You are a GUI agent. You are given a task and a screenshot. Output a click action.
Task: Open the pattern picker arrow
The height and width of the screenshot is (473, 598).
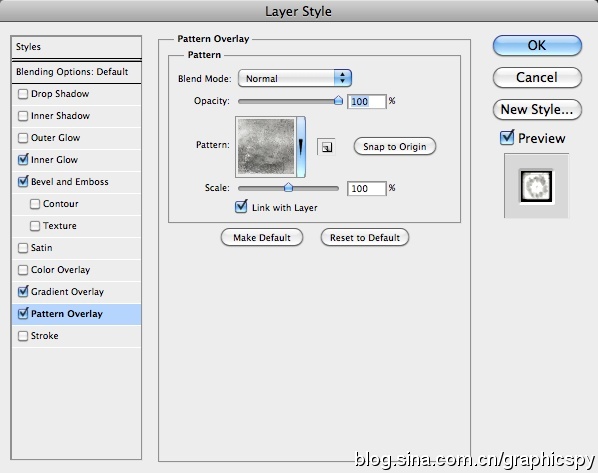[301, 147]
